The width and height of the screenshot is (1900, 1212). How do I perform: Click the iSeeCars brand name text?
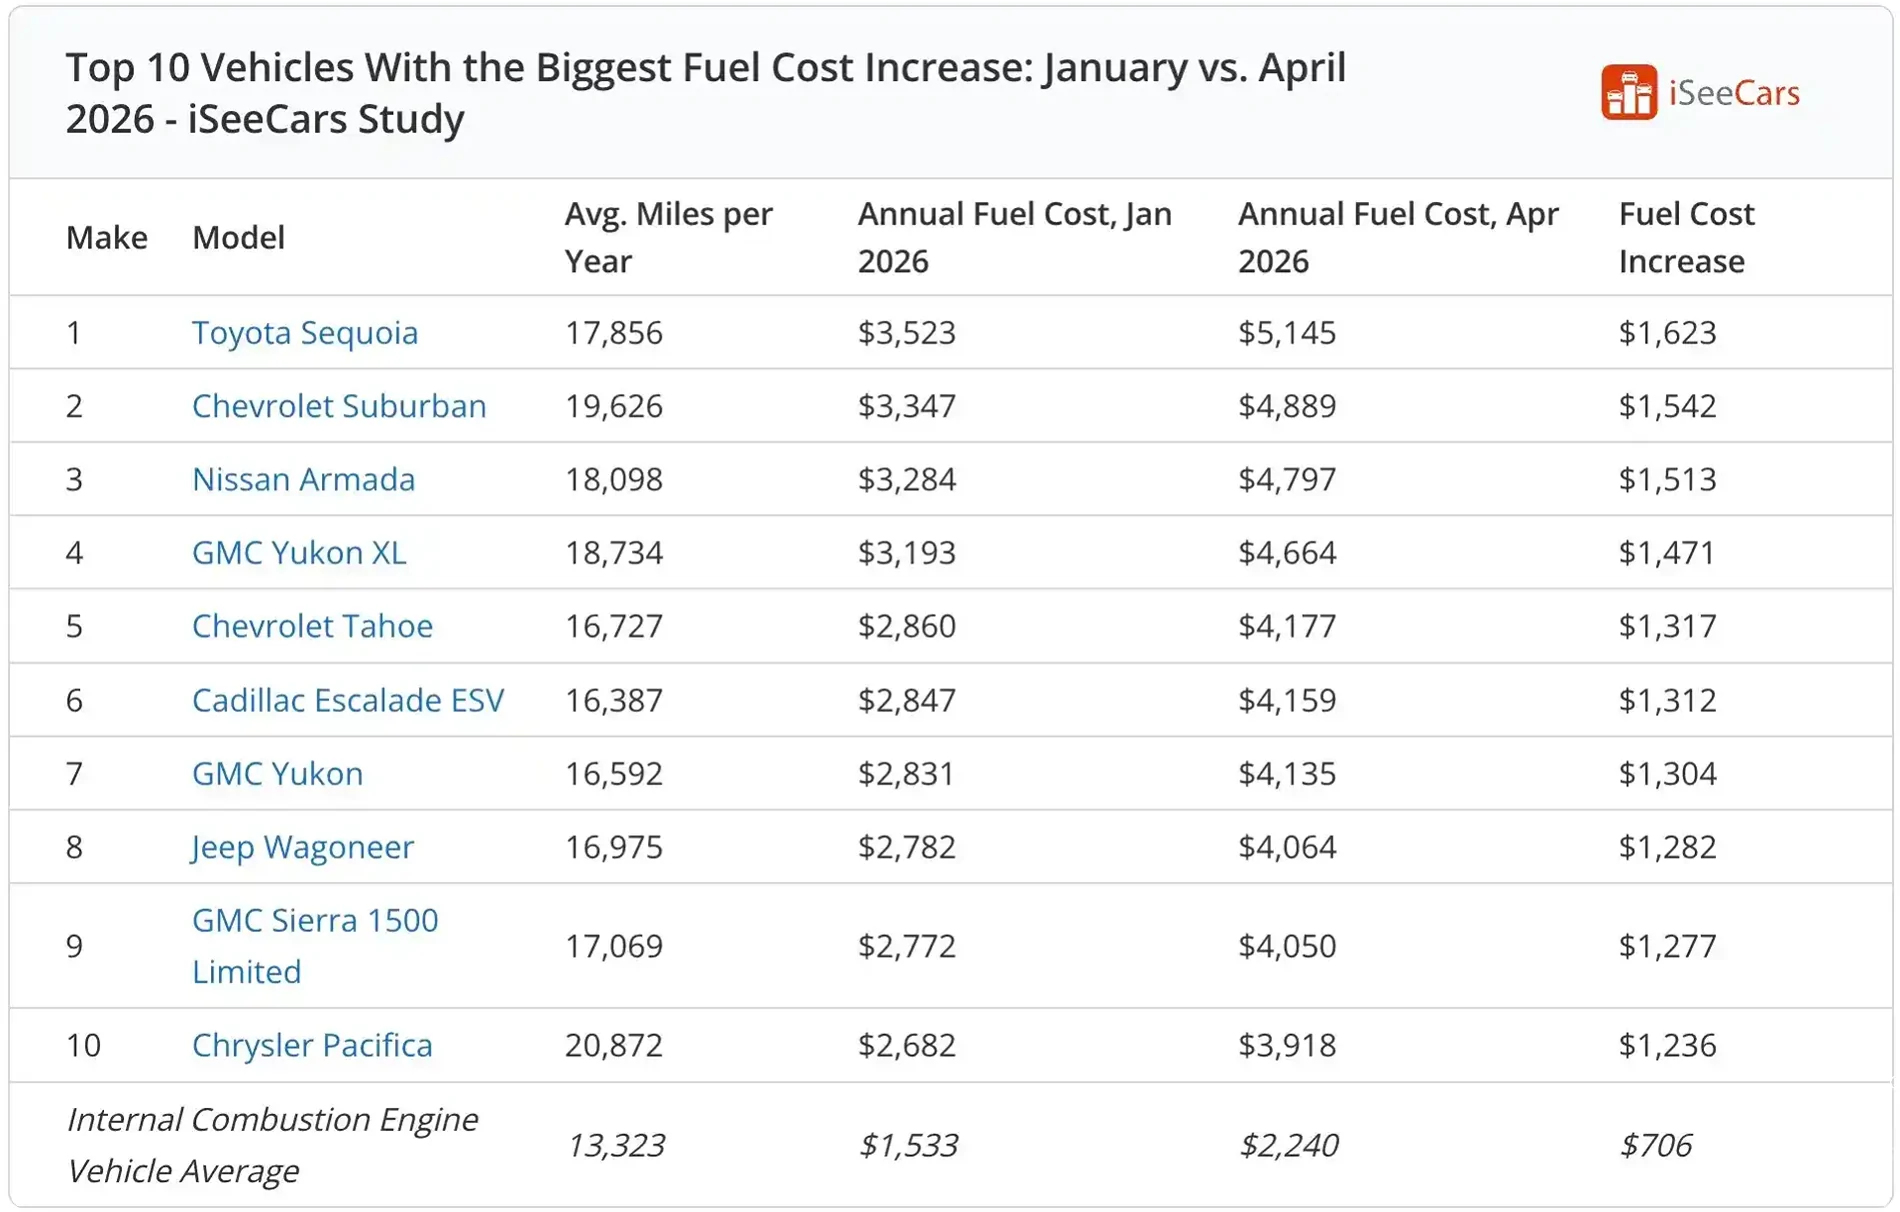point(1734,93)
